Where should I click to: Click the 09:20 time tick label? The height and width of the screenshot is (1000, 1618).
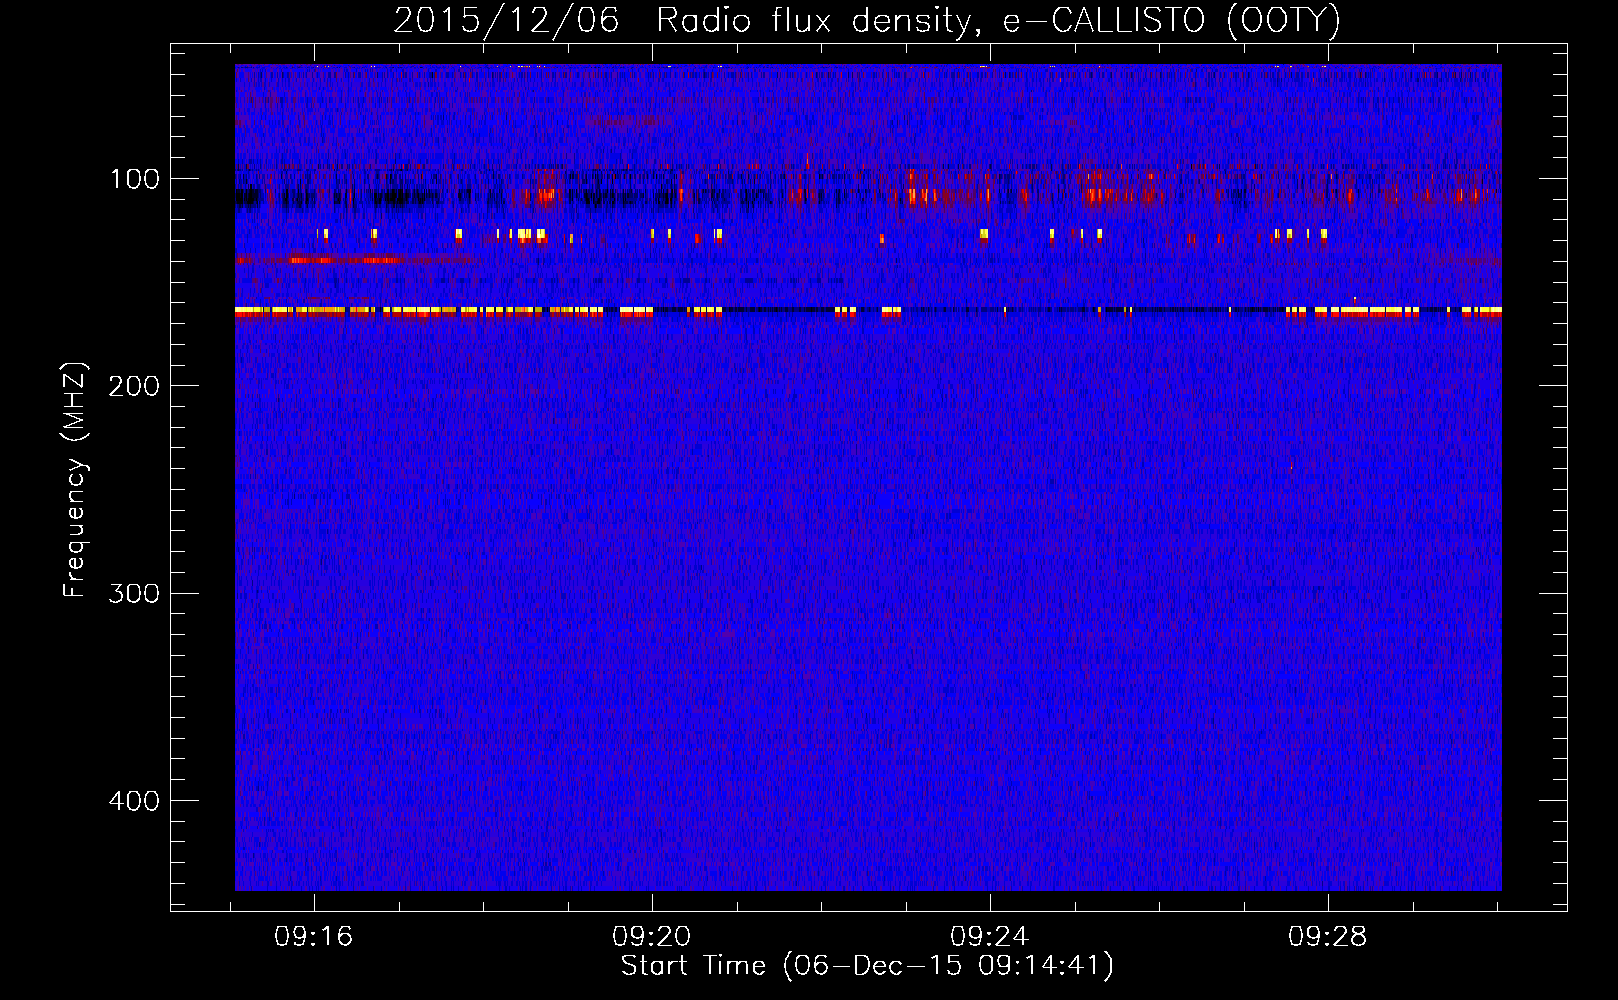pos(652,937)
